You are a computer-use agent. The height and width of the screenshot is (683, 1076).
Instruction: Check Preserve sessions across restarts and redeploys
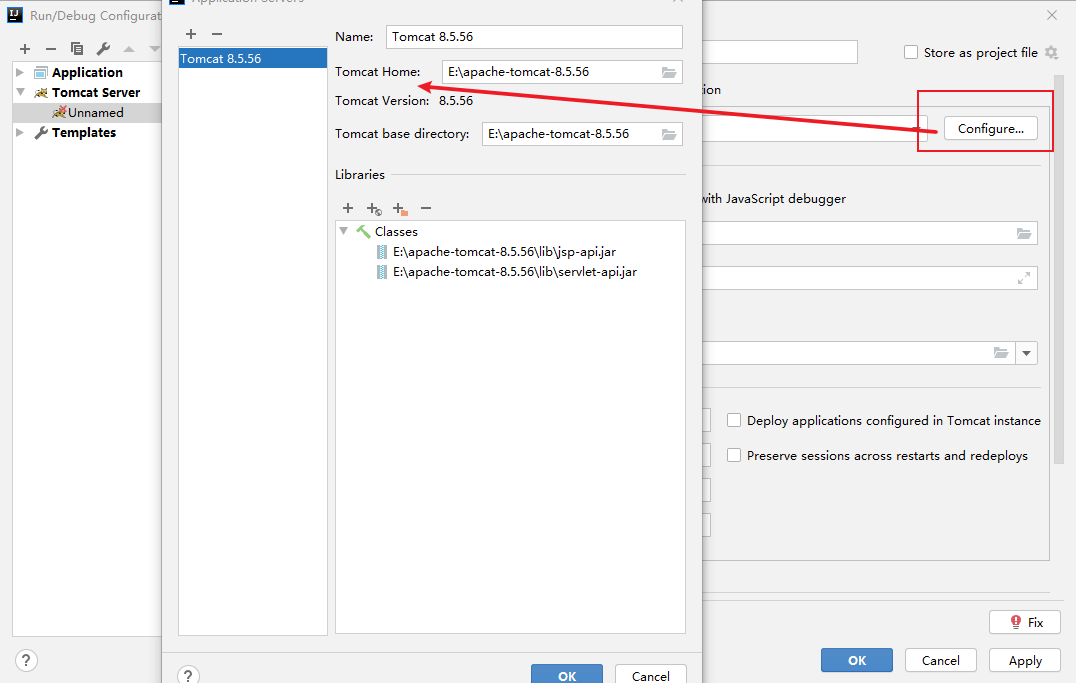pos(734,455)
